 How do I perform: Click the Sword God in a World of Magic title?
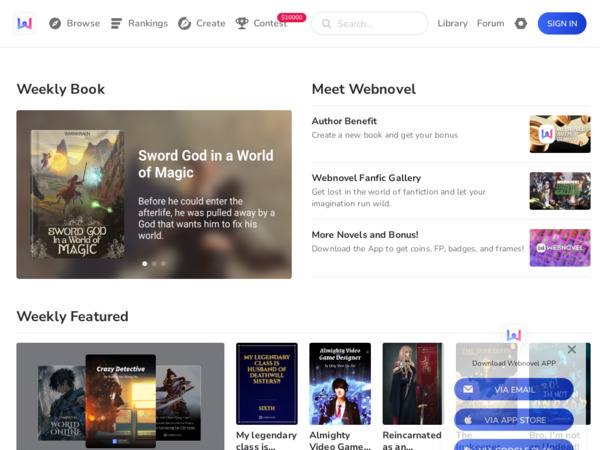click(206, 164)
